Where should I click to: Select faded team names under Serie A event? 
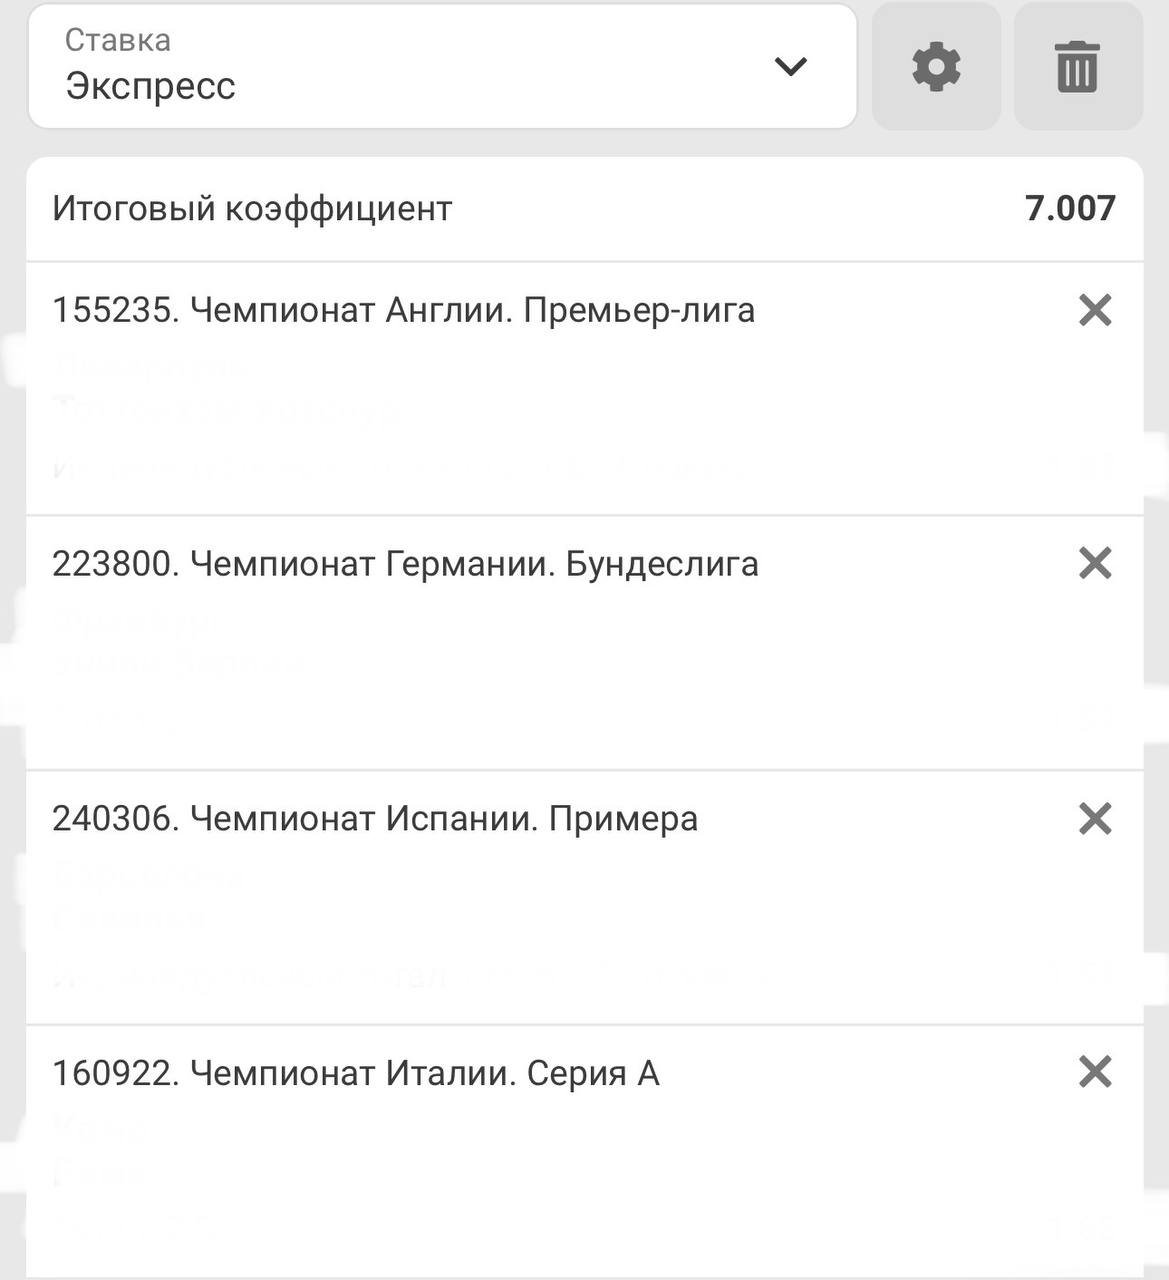[x=100, y=1150]
